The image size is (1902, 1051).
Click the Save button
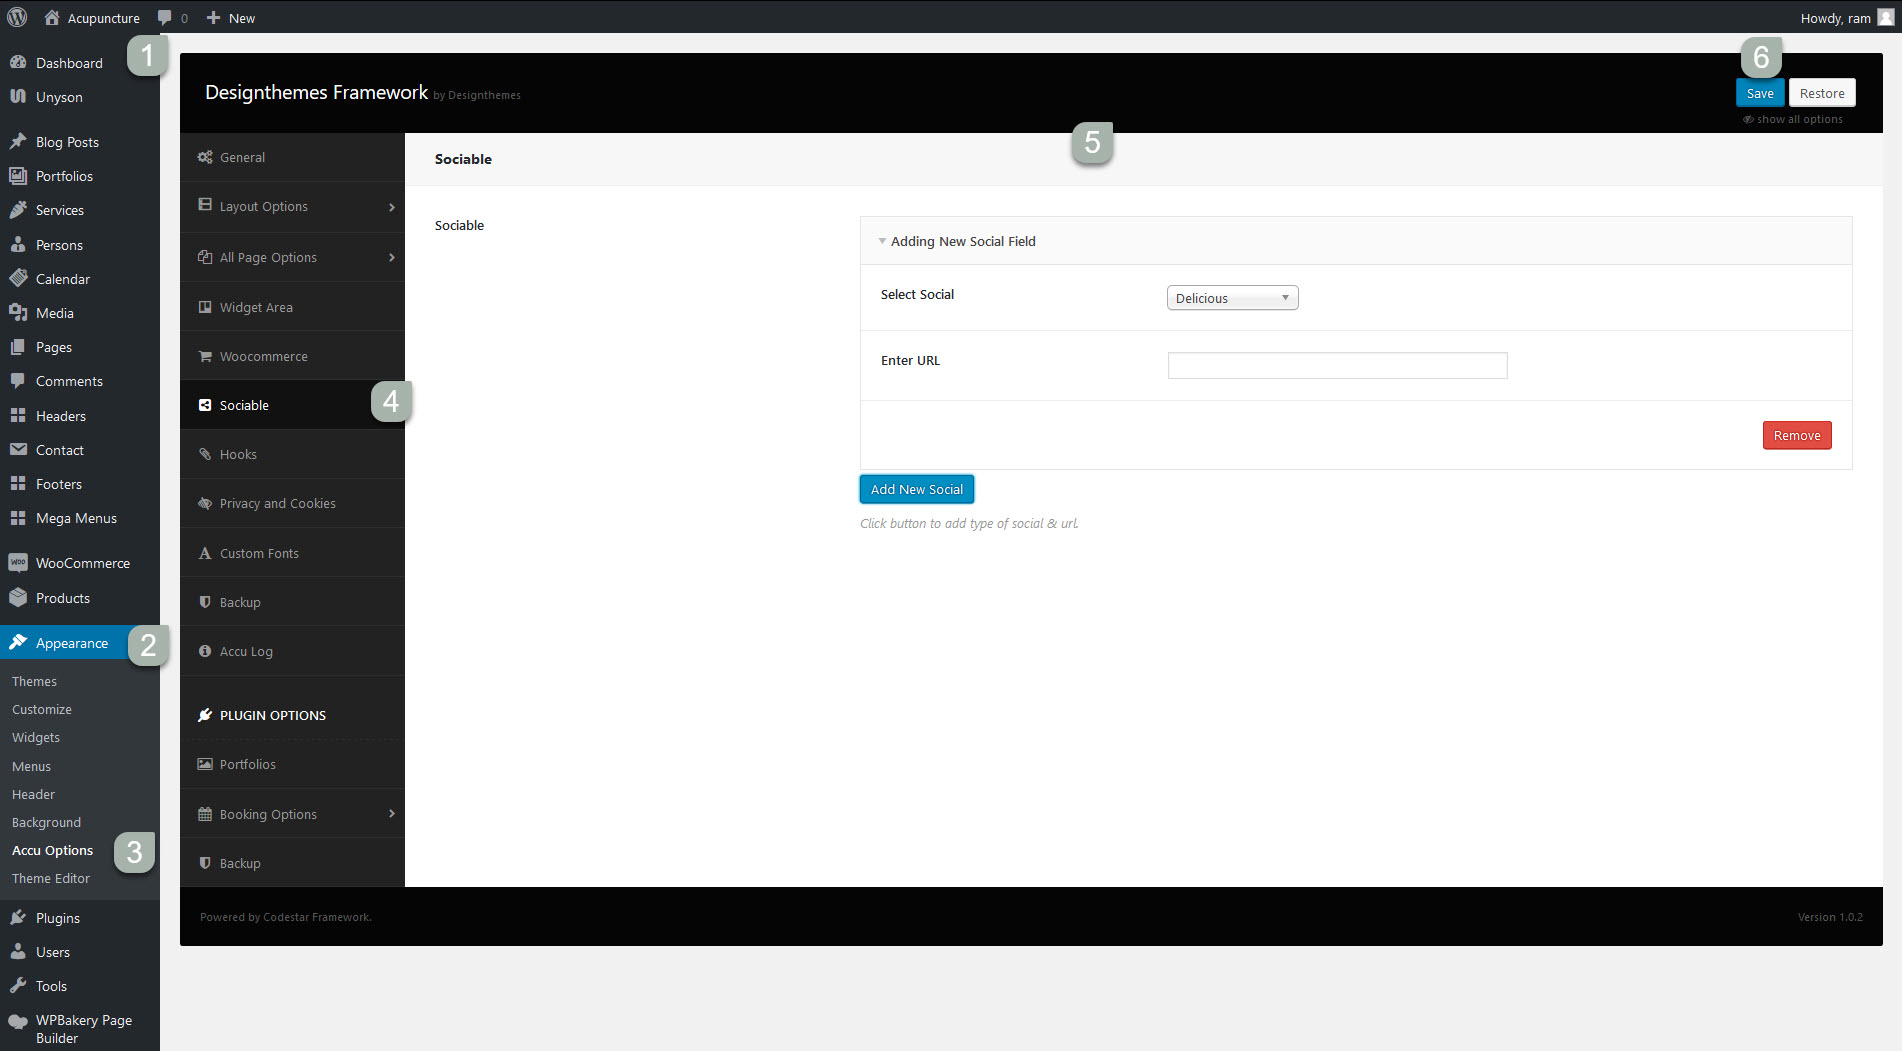pyautogui.click(x=1760, y=93)
